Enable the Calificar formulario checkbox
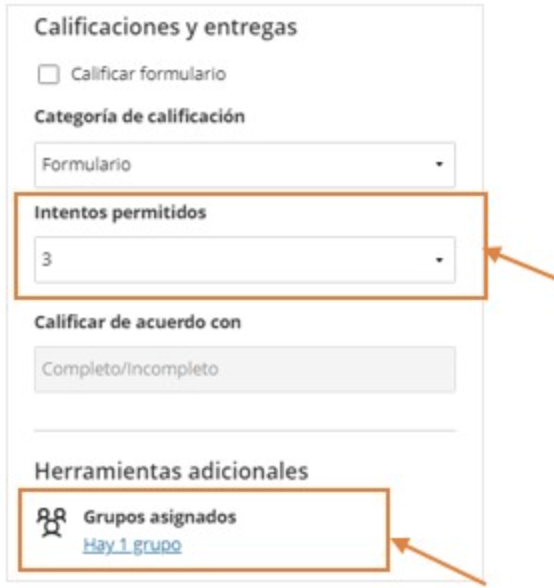 click(x=48, y=74)
